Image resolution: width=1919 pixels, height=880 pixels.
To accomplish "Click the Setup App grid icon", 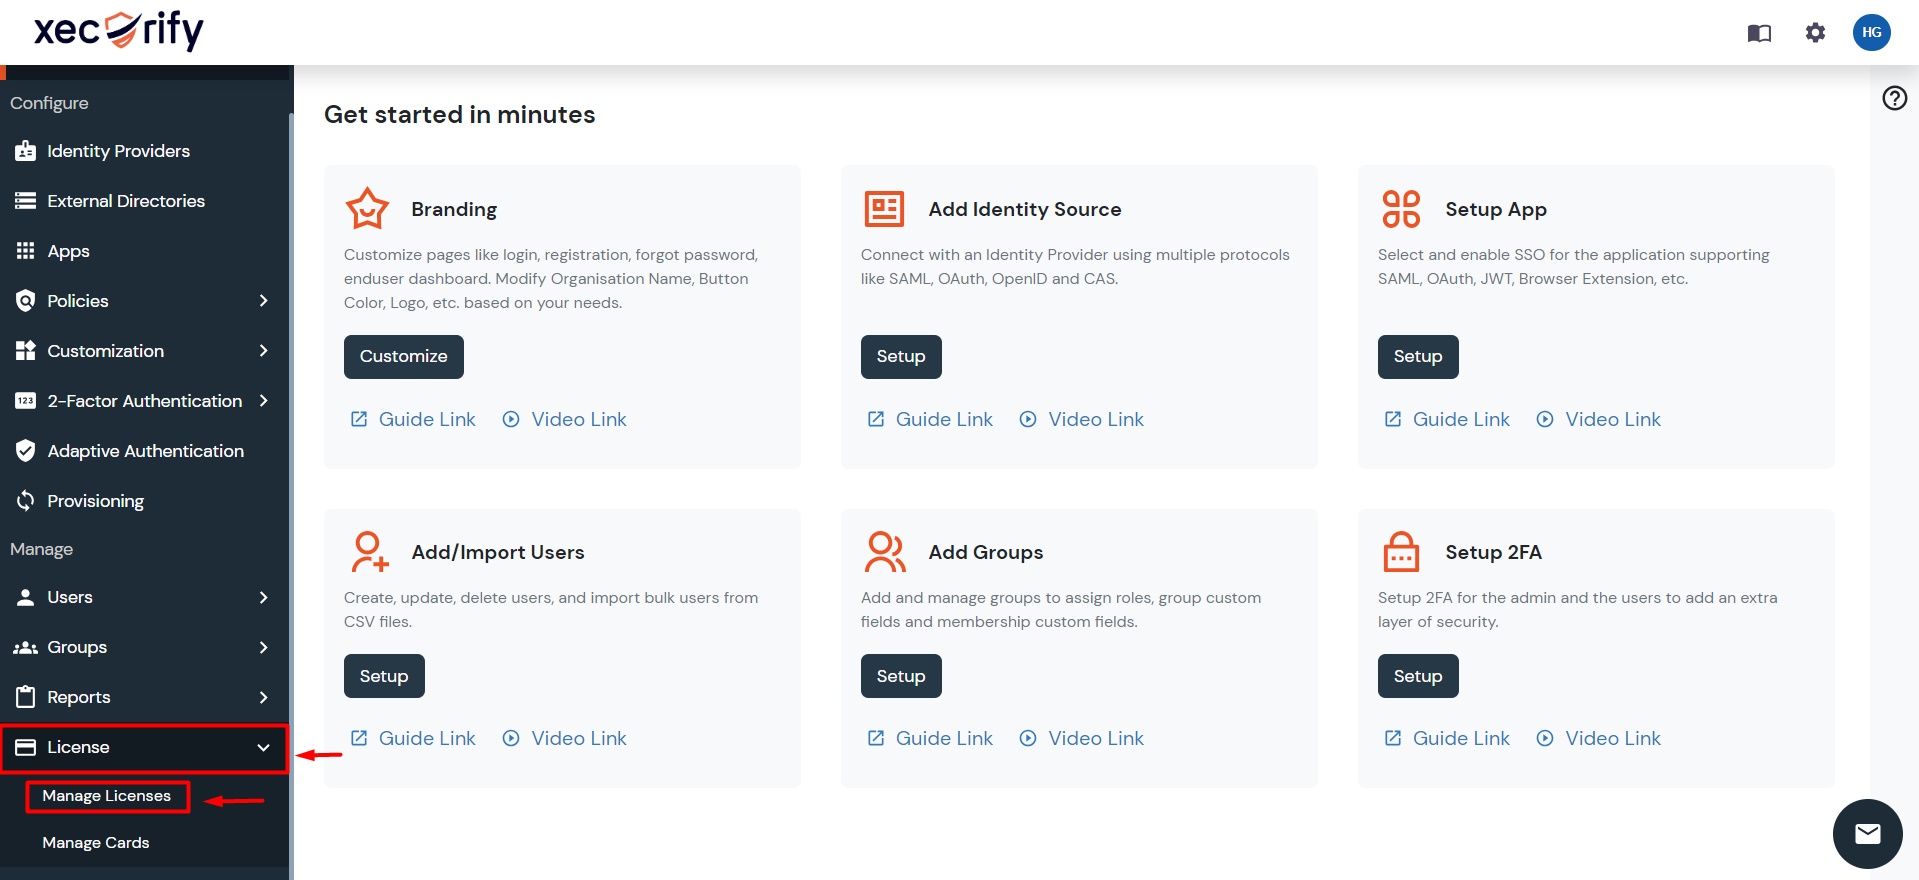I will tap(1401, 209).
